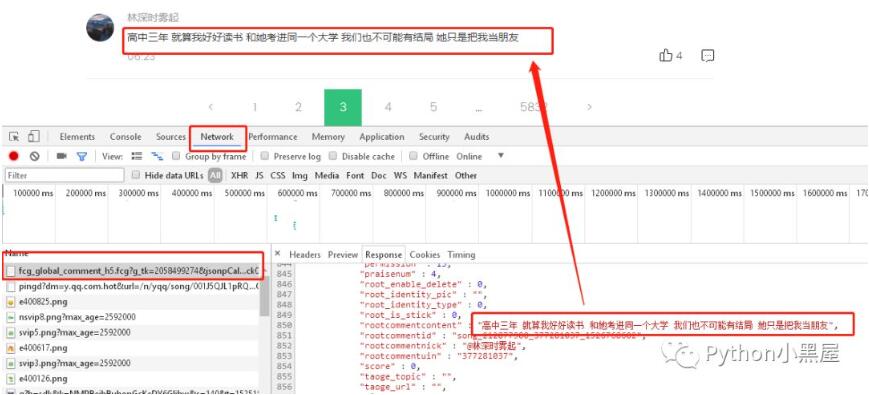Screen dimensions: 869x395
Task: Open the Memory tab
Action: pyautogui.click(x=328, y=137)
